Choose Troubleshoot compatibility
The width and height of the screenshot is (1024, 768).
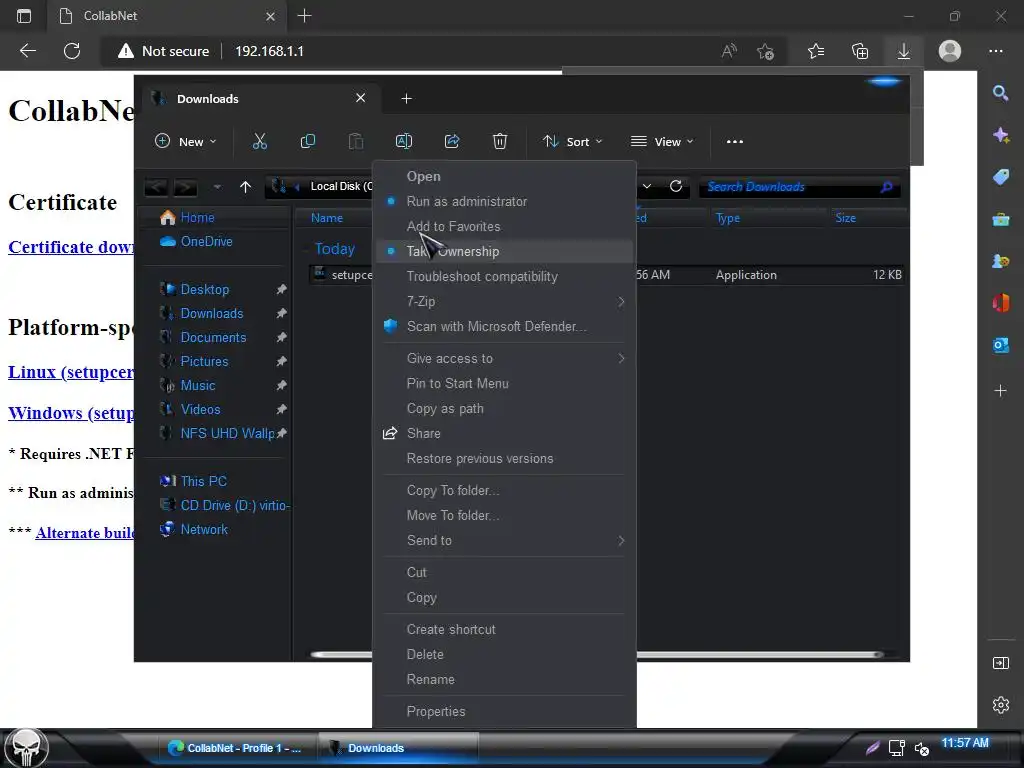click(504, 276)
